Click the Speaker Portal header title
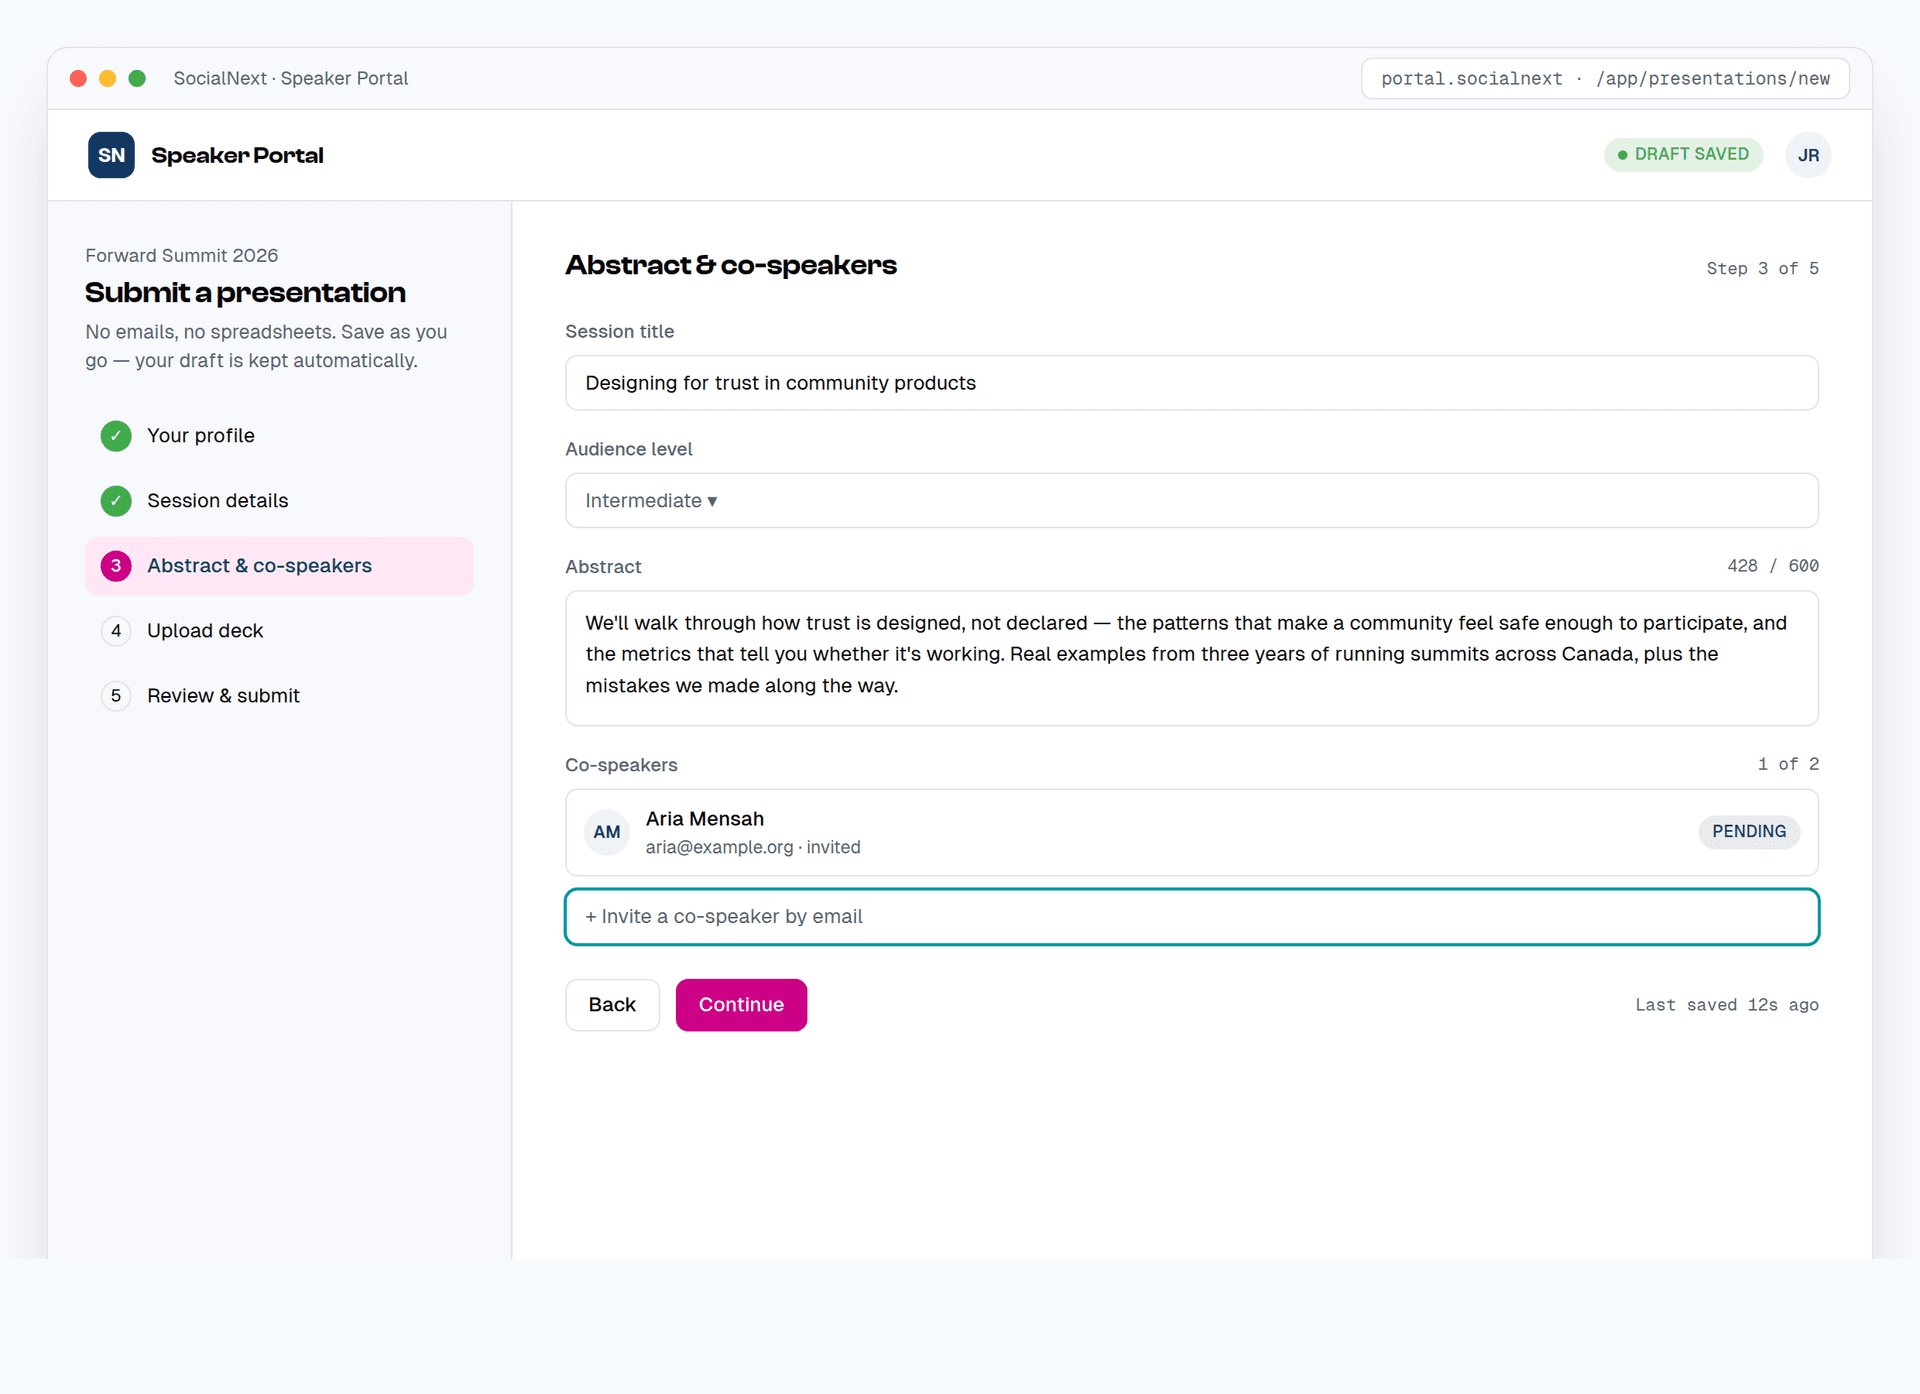 point(237,156)
